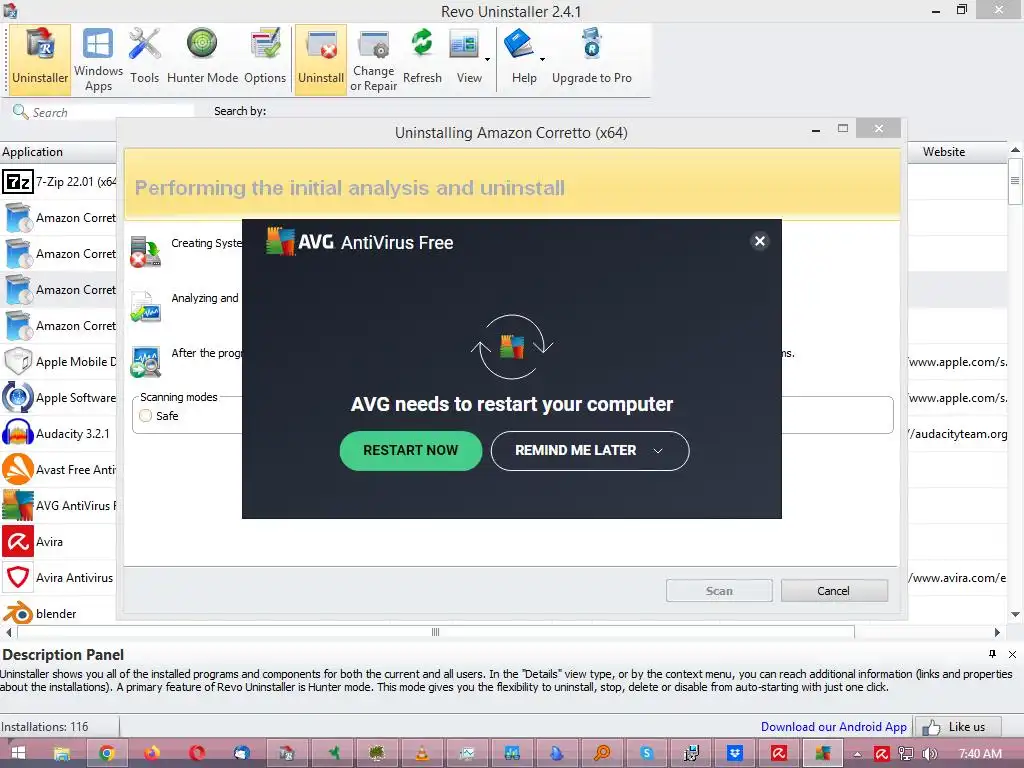Show hidden system tray icons

tap(857, 754)
